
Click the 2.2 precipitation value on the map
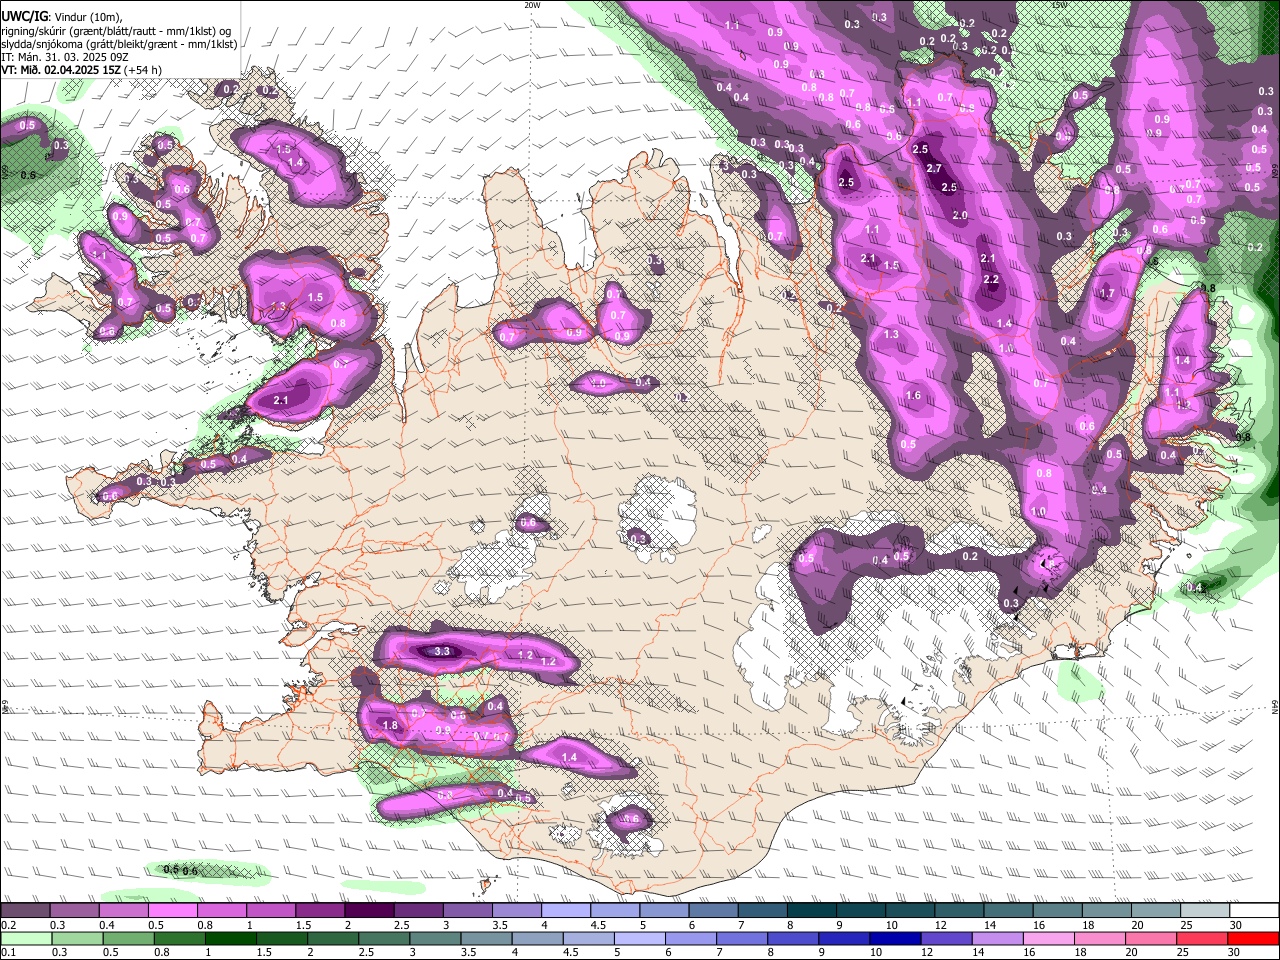click(992, 280)
